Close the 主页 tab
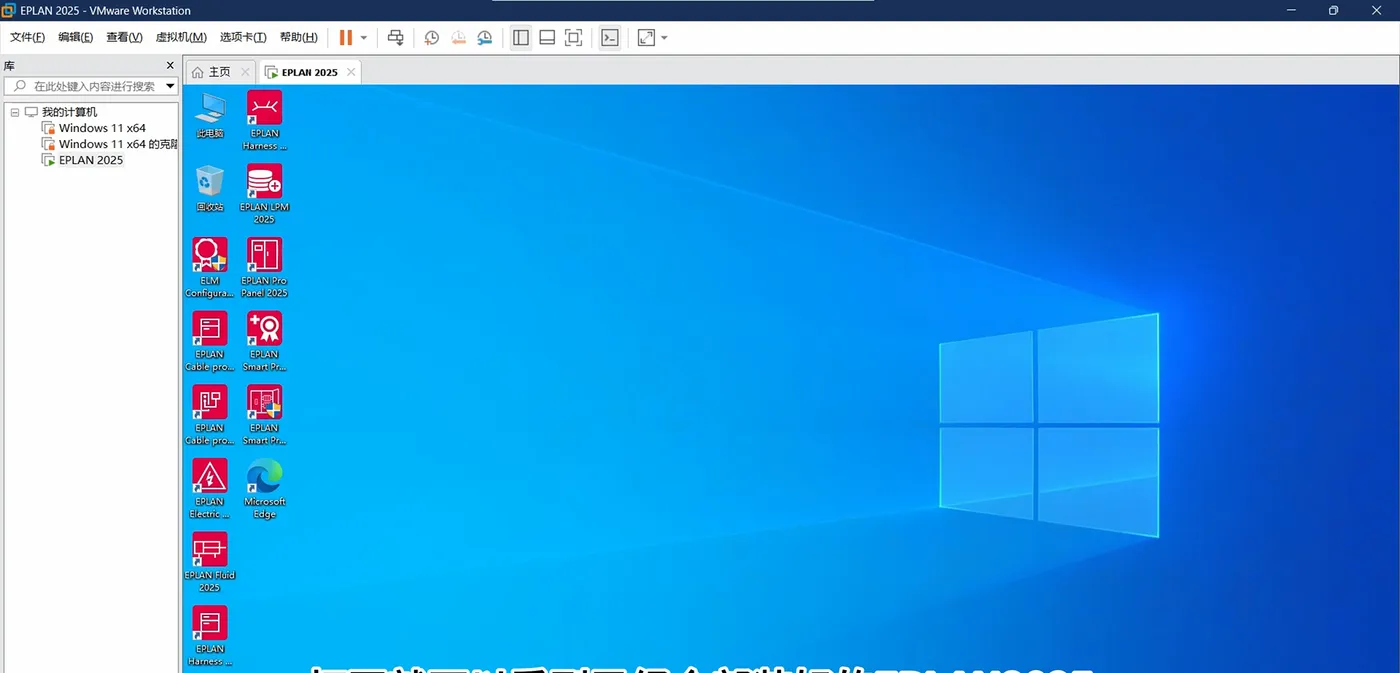Screen dimensions: 1400x673 [245, 72]
